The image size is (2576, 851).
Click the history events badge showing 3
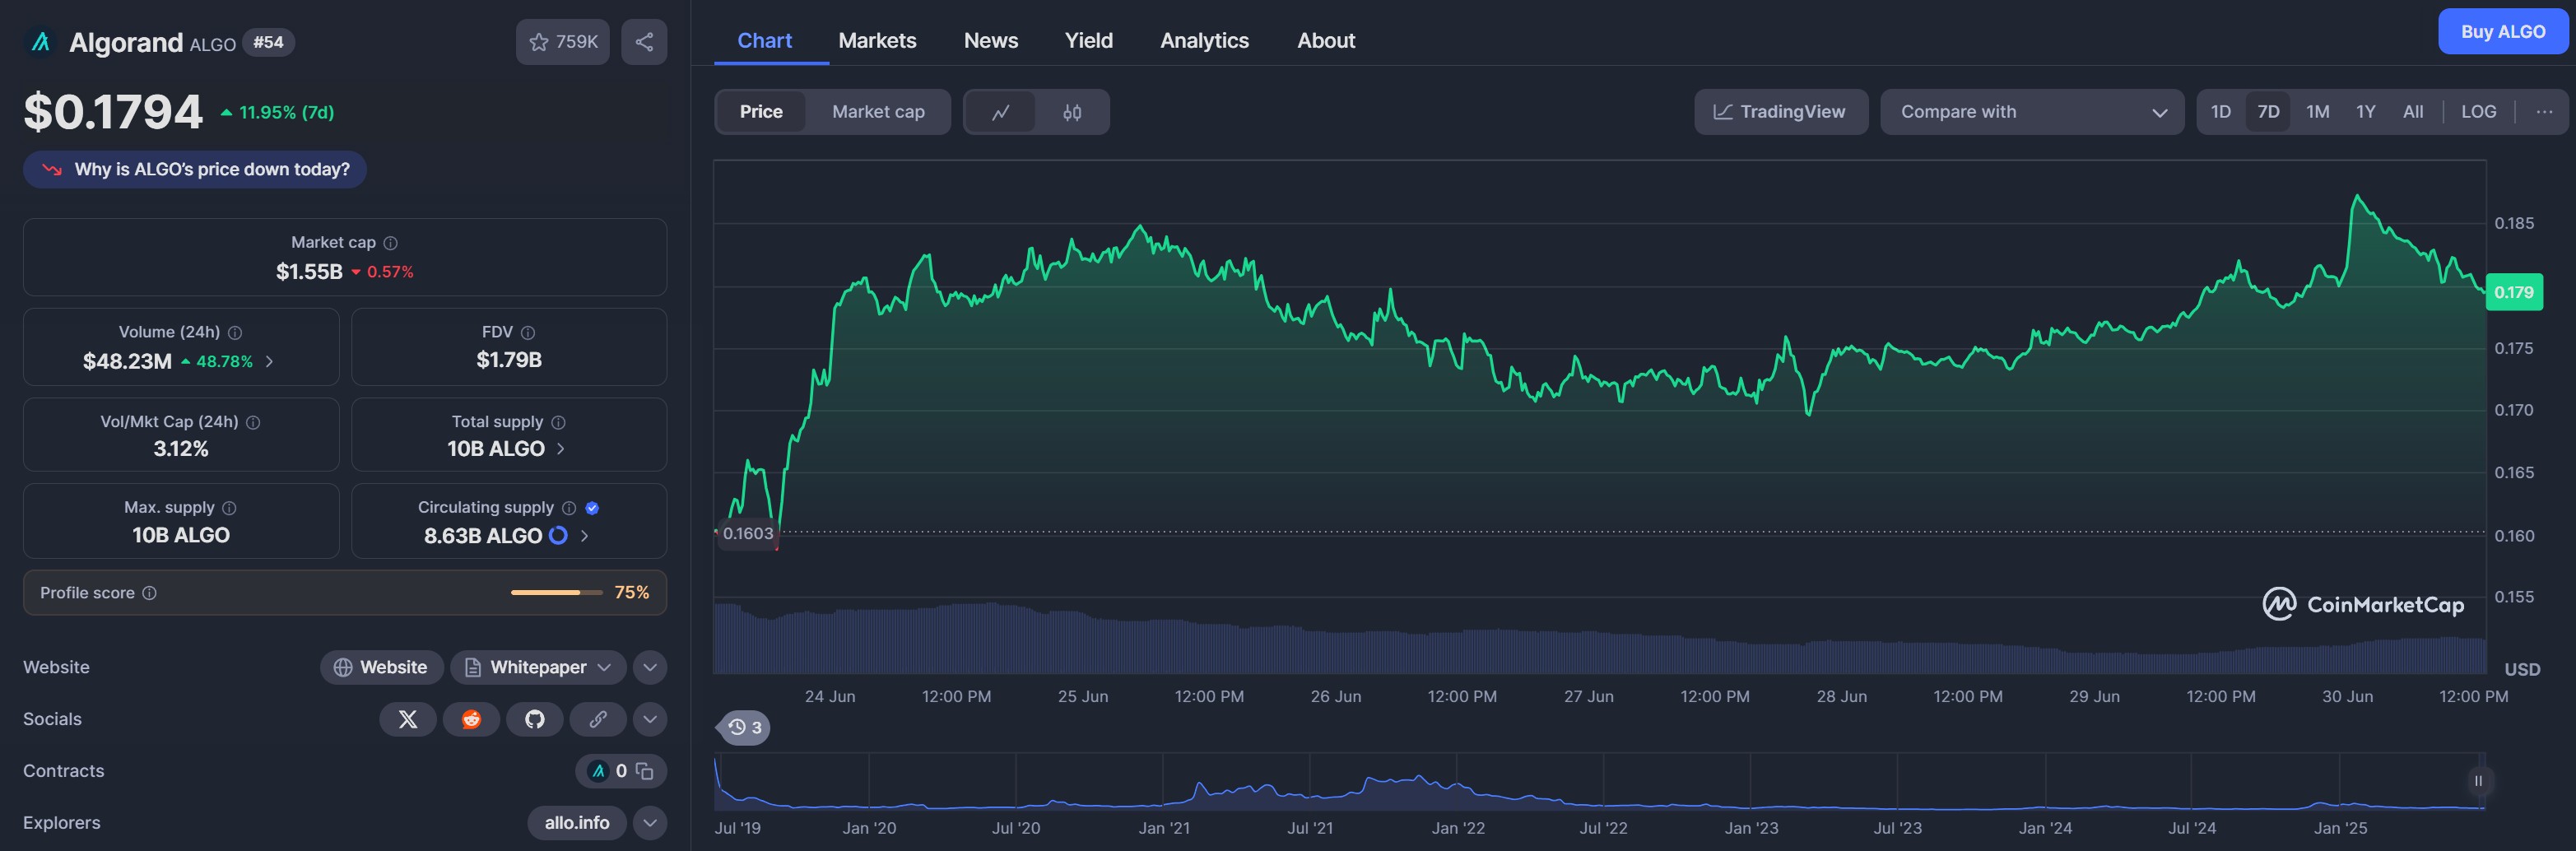click(744, 727)
